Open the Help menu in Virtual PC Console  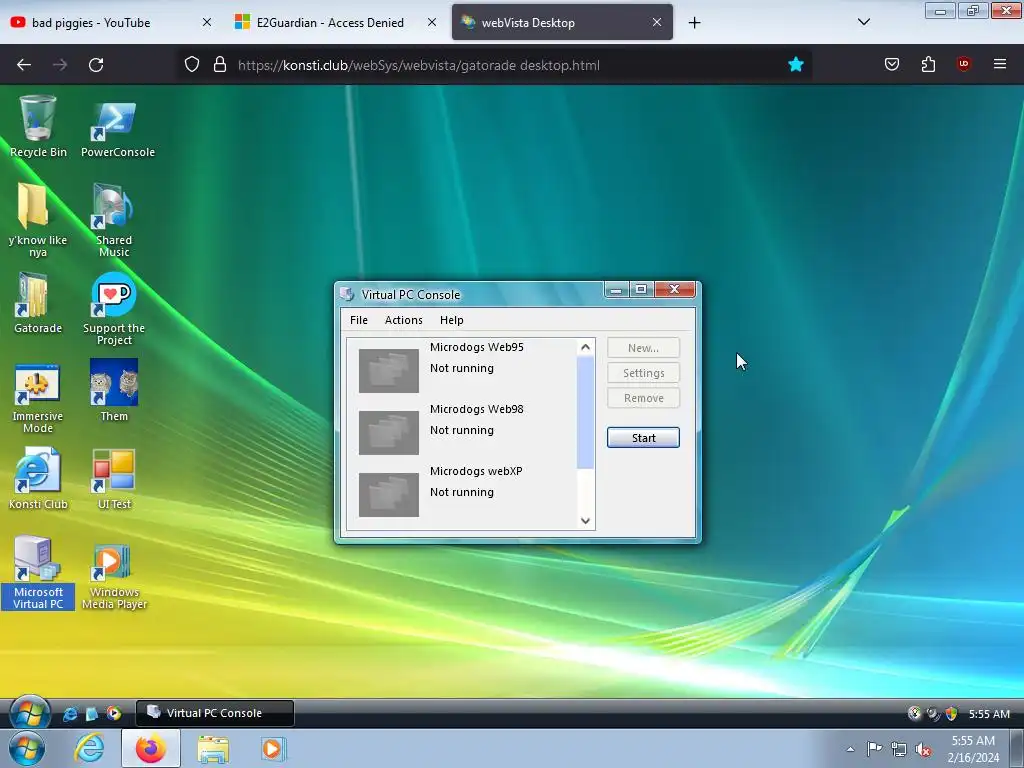pos(451,320)
